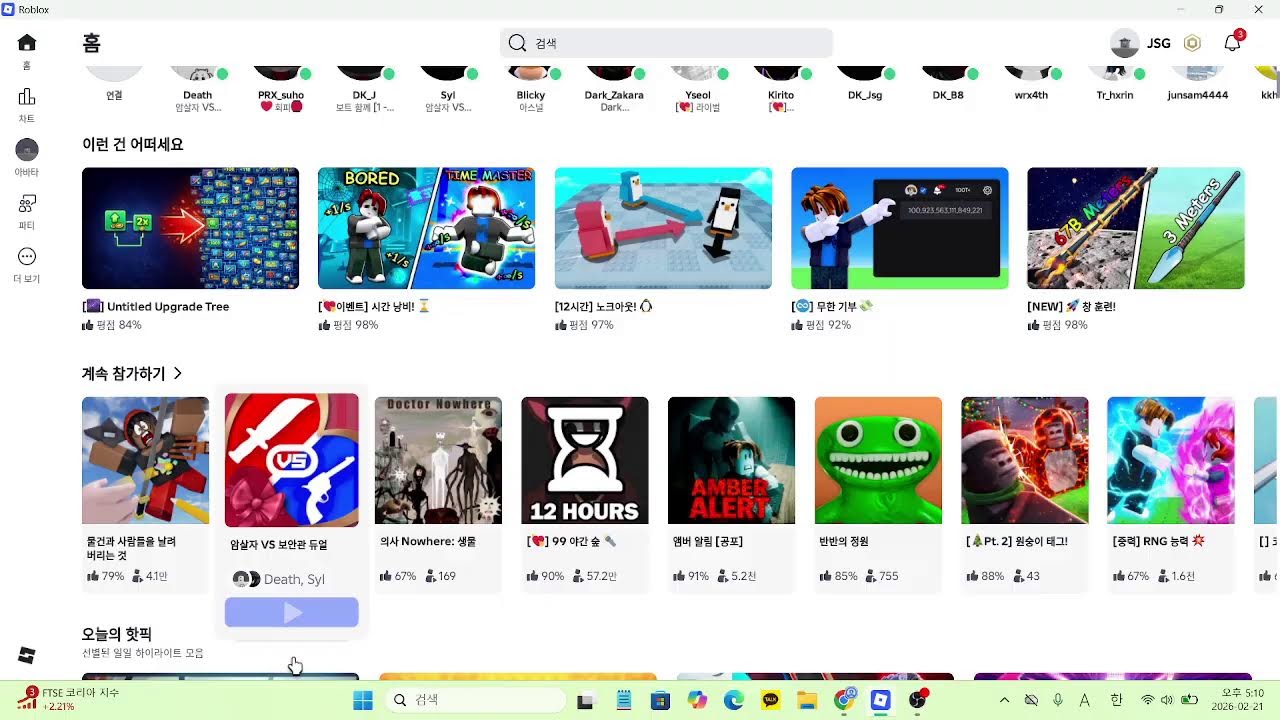
Task: Focus the Roblox 검색 search field
Action: 666,43
